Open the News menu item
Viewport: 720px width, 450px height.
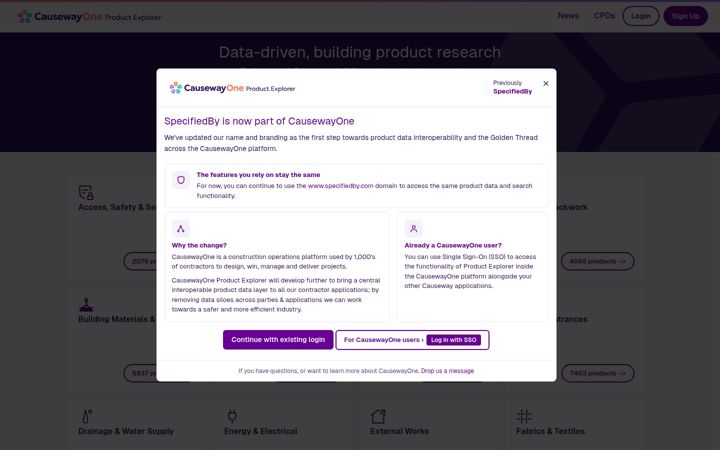pyautogui.click(x=568, y=16)
